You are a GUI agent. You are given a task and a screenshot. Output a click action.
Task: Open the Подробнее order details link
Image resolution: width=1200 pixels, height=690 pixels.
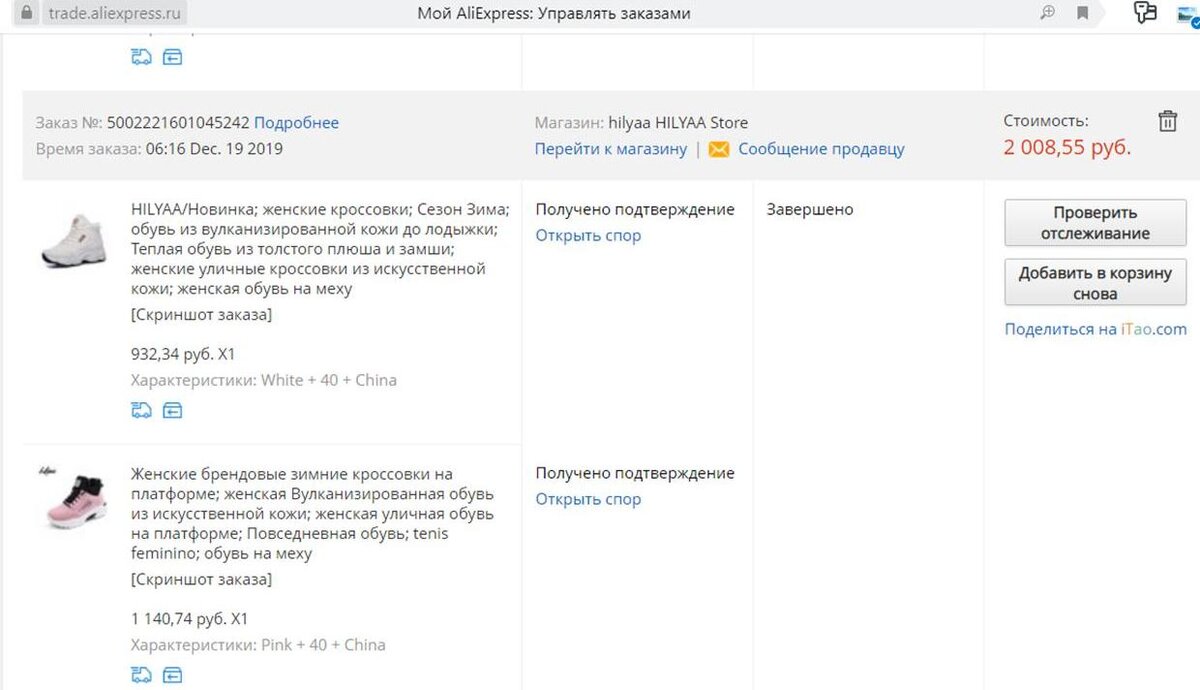click(x=296, y=123)
